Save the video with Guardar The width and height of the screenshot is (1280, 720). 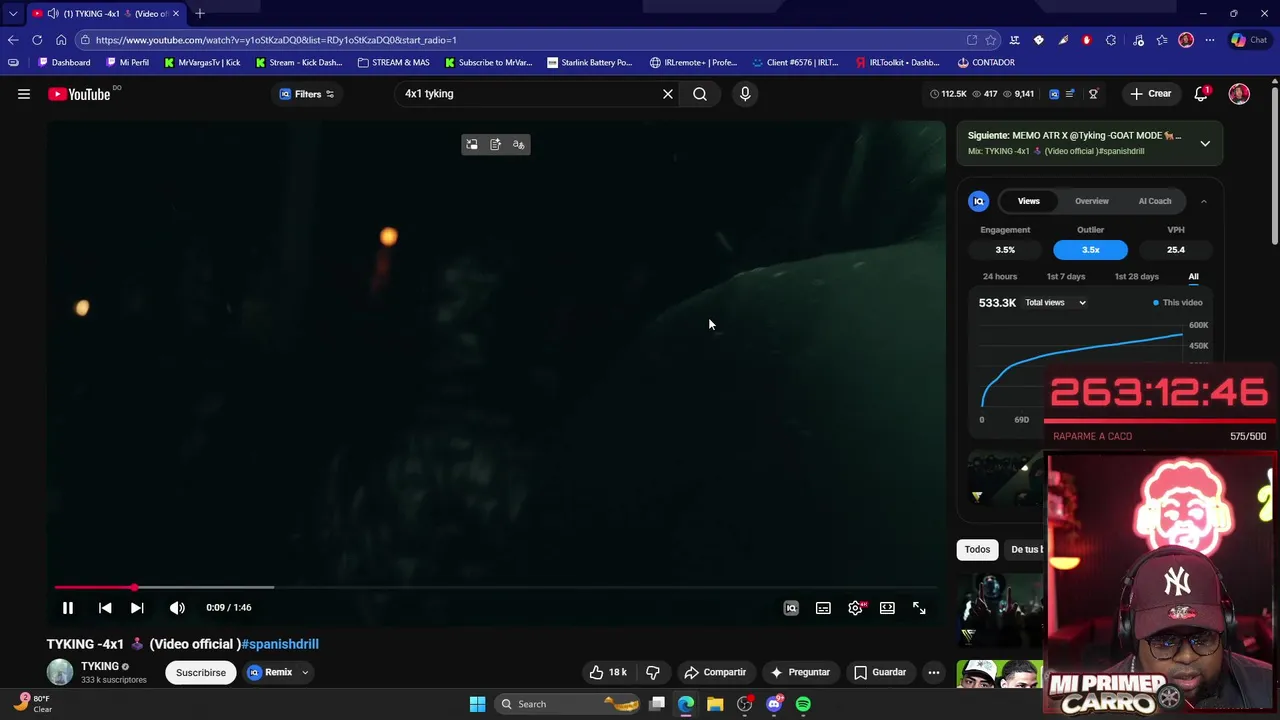[x=880, y=672]
